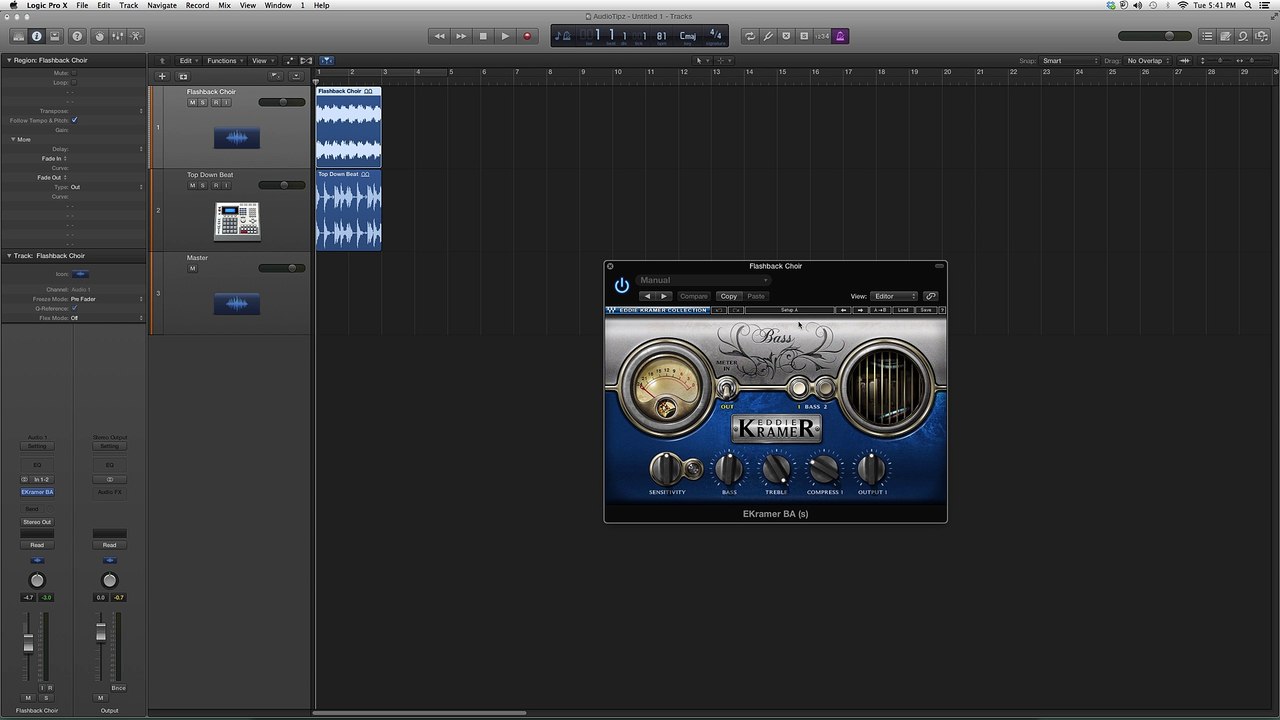
Task: Open the Library panel icon
Action: tap(18, 36)
